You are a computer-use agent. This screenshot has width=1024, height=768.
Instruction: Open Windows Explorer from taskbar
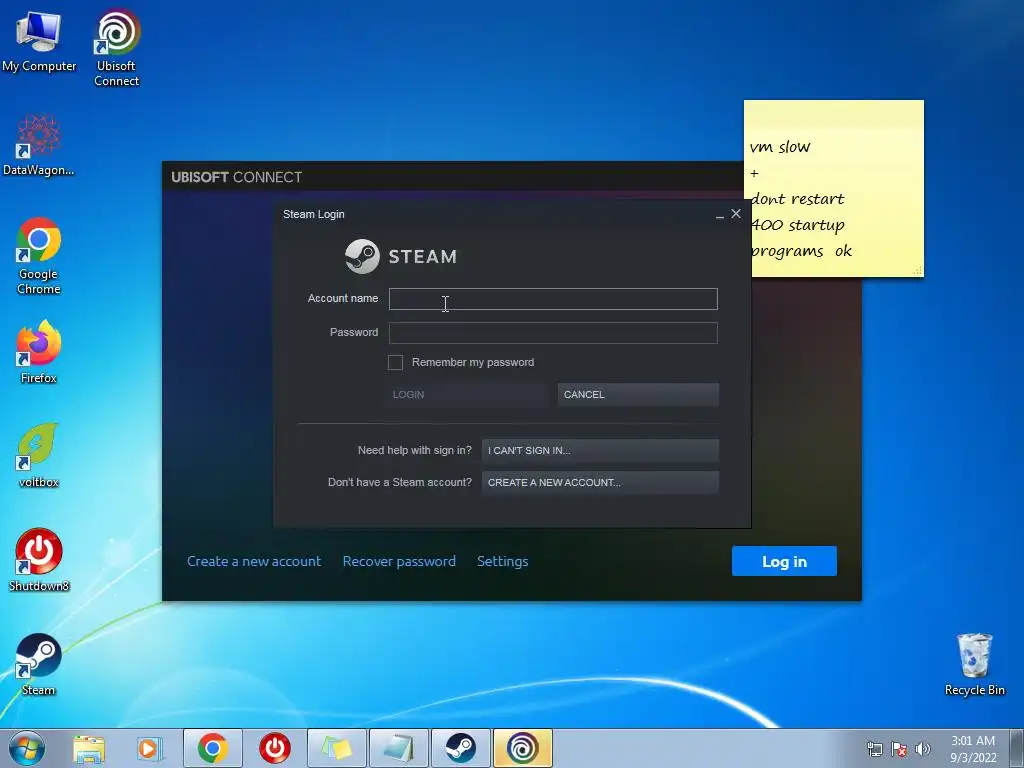(88, 748)
